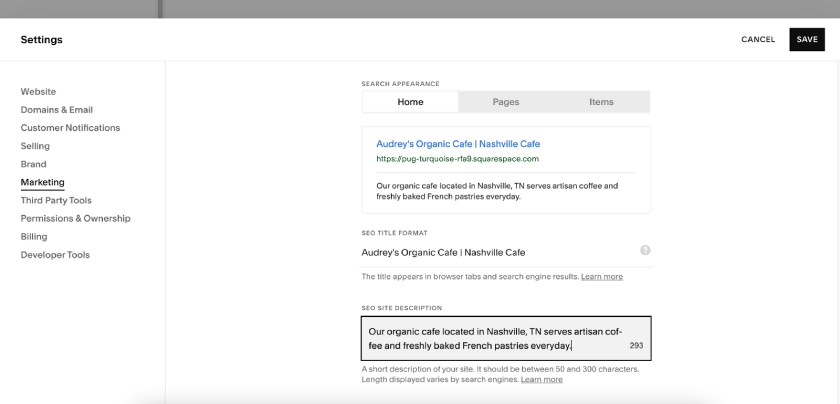840x404 pixels.
Task: Click the preview description text in search card
Action: pyautogui.click(x=497, y=191)
